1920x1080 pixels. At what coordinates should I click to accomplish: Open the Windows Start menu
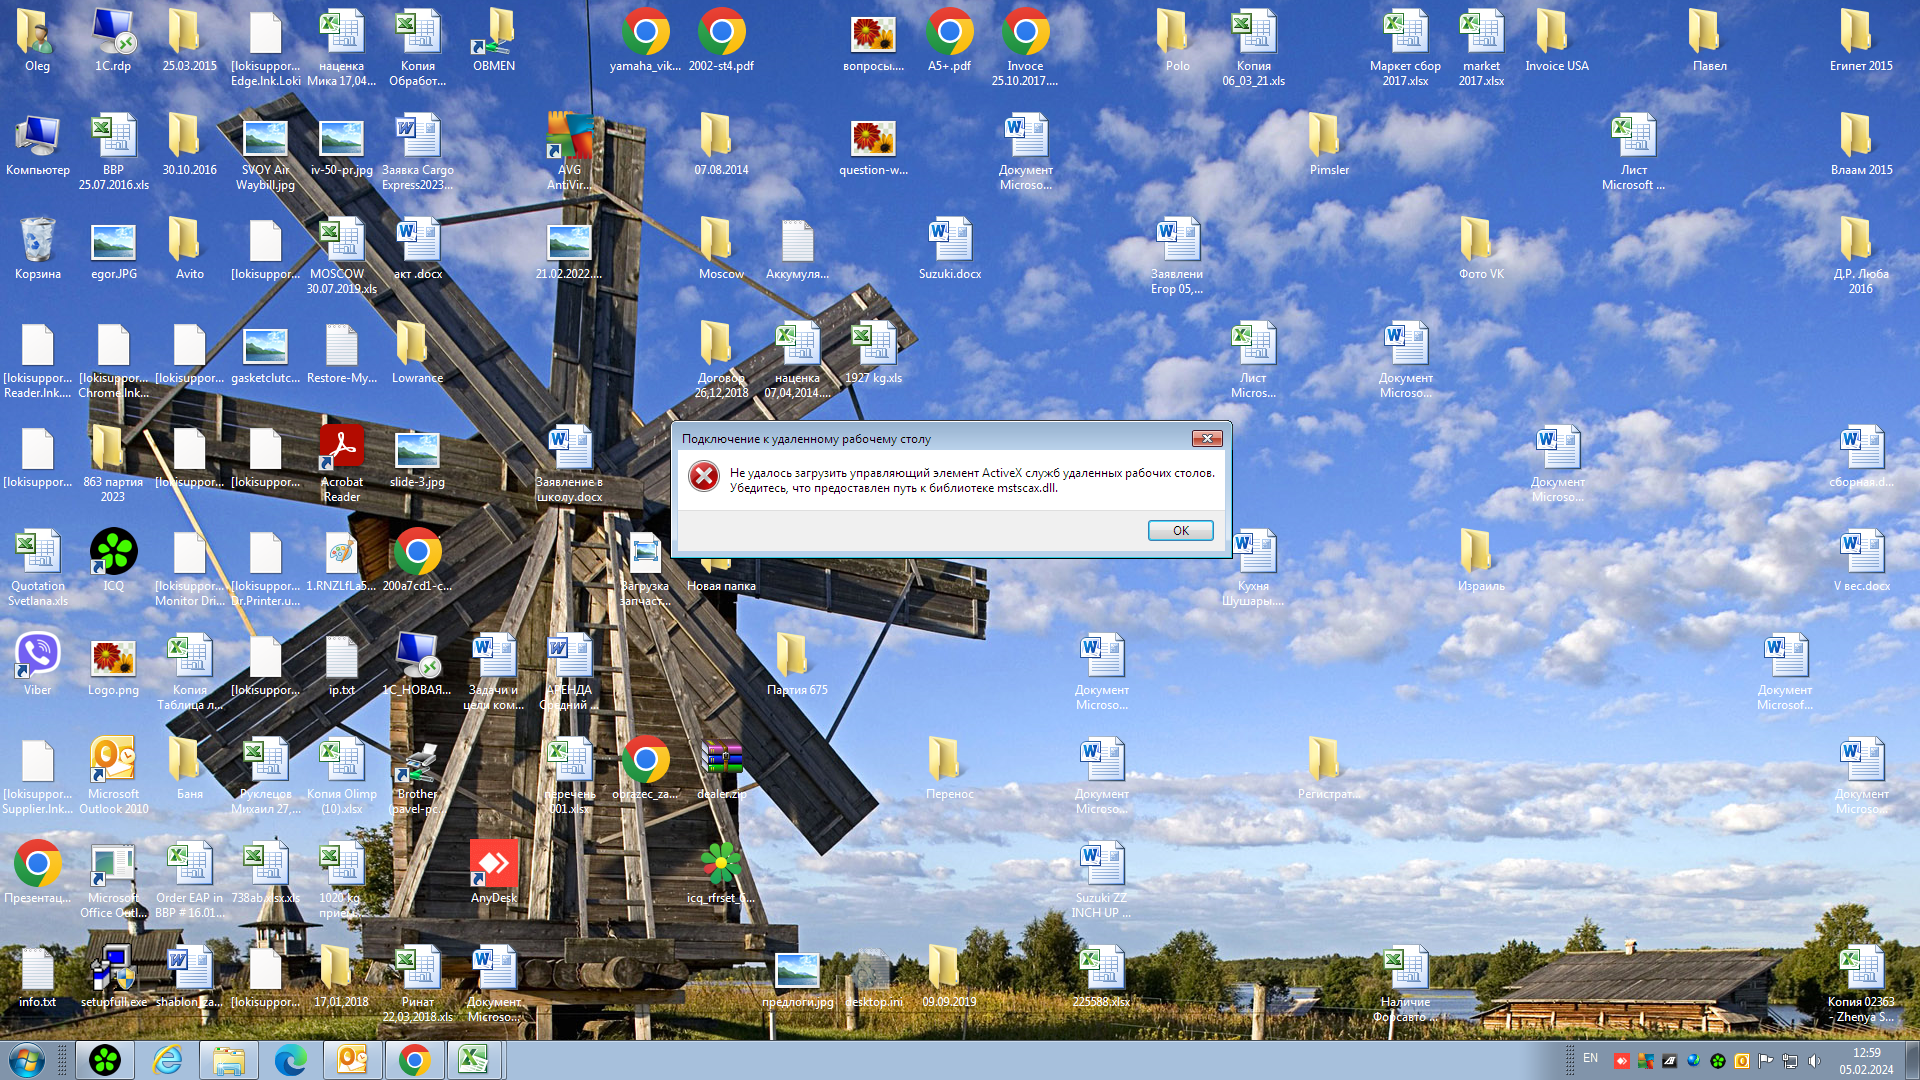tap(27, 1060)
